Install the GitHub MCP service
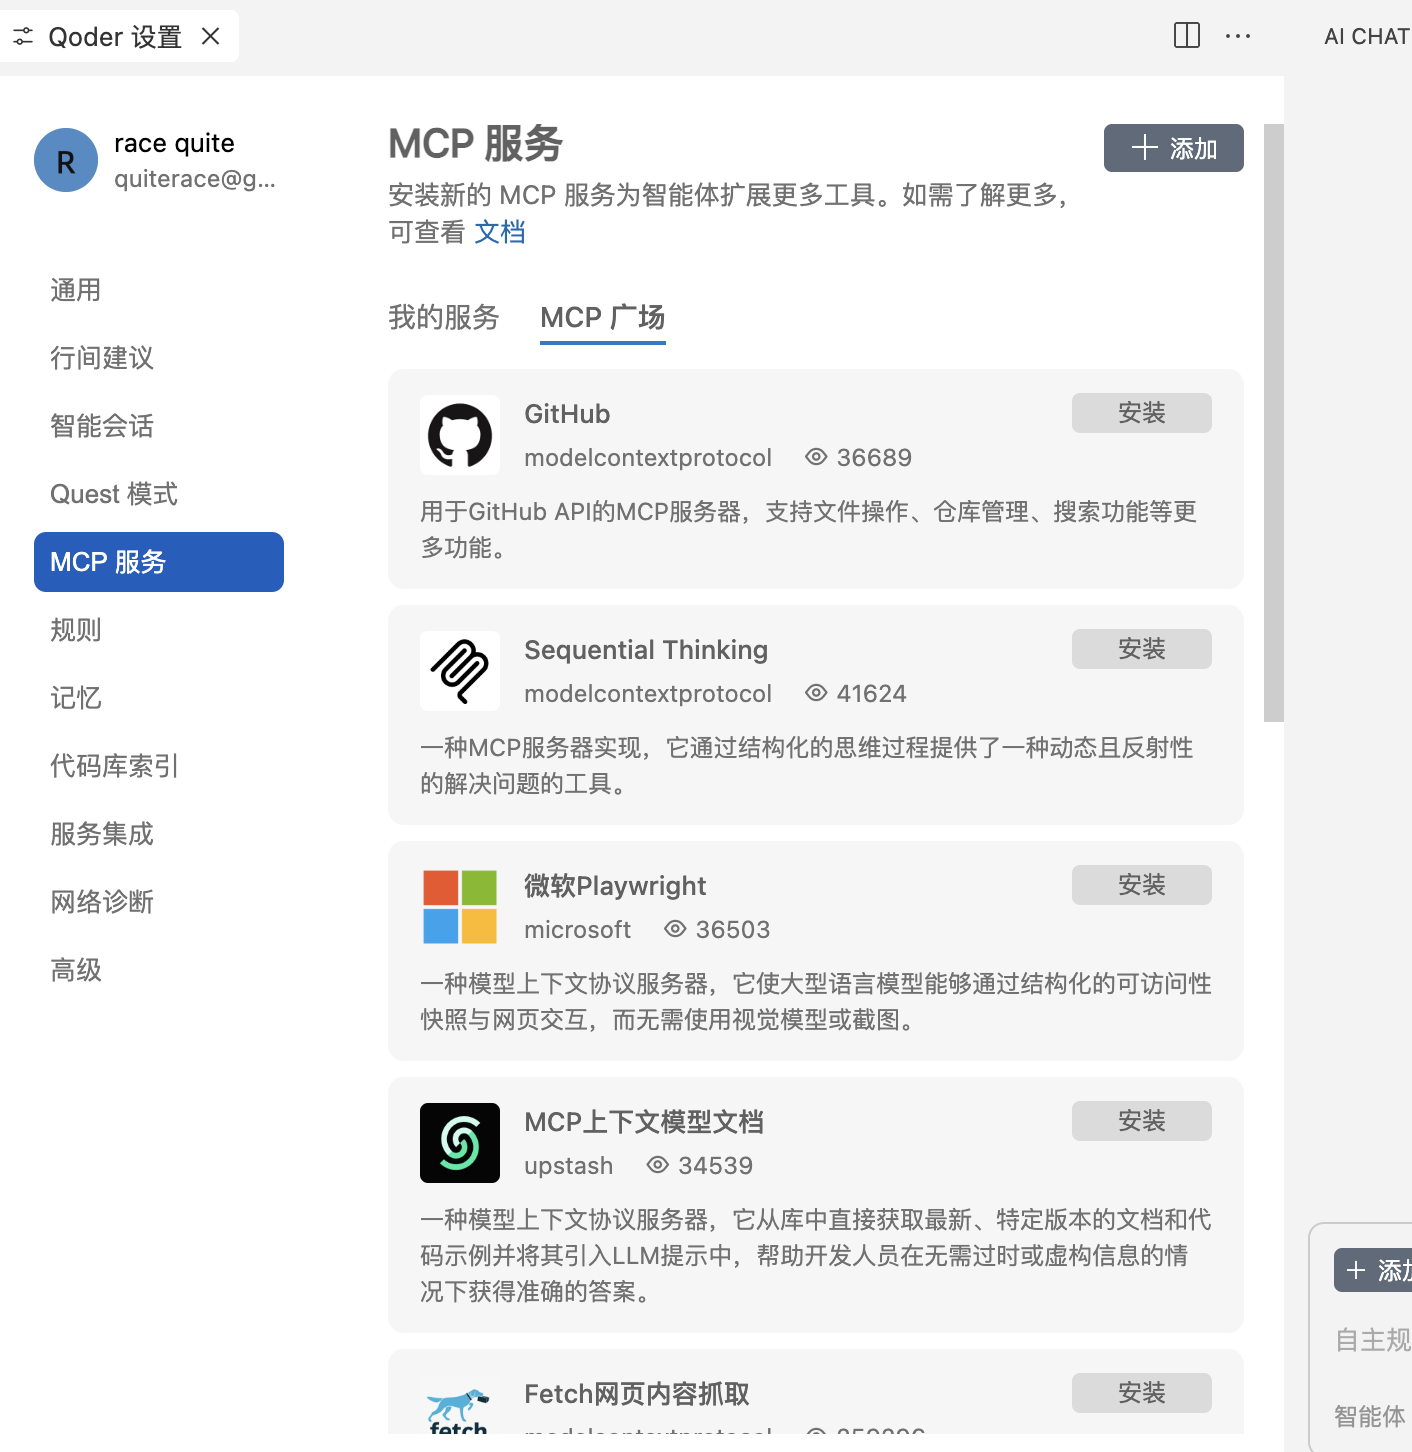 (1141, 413)
